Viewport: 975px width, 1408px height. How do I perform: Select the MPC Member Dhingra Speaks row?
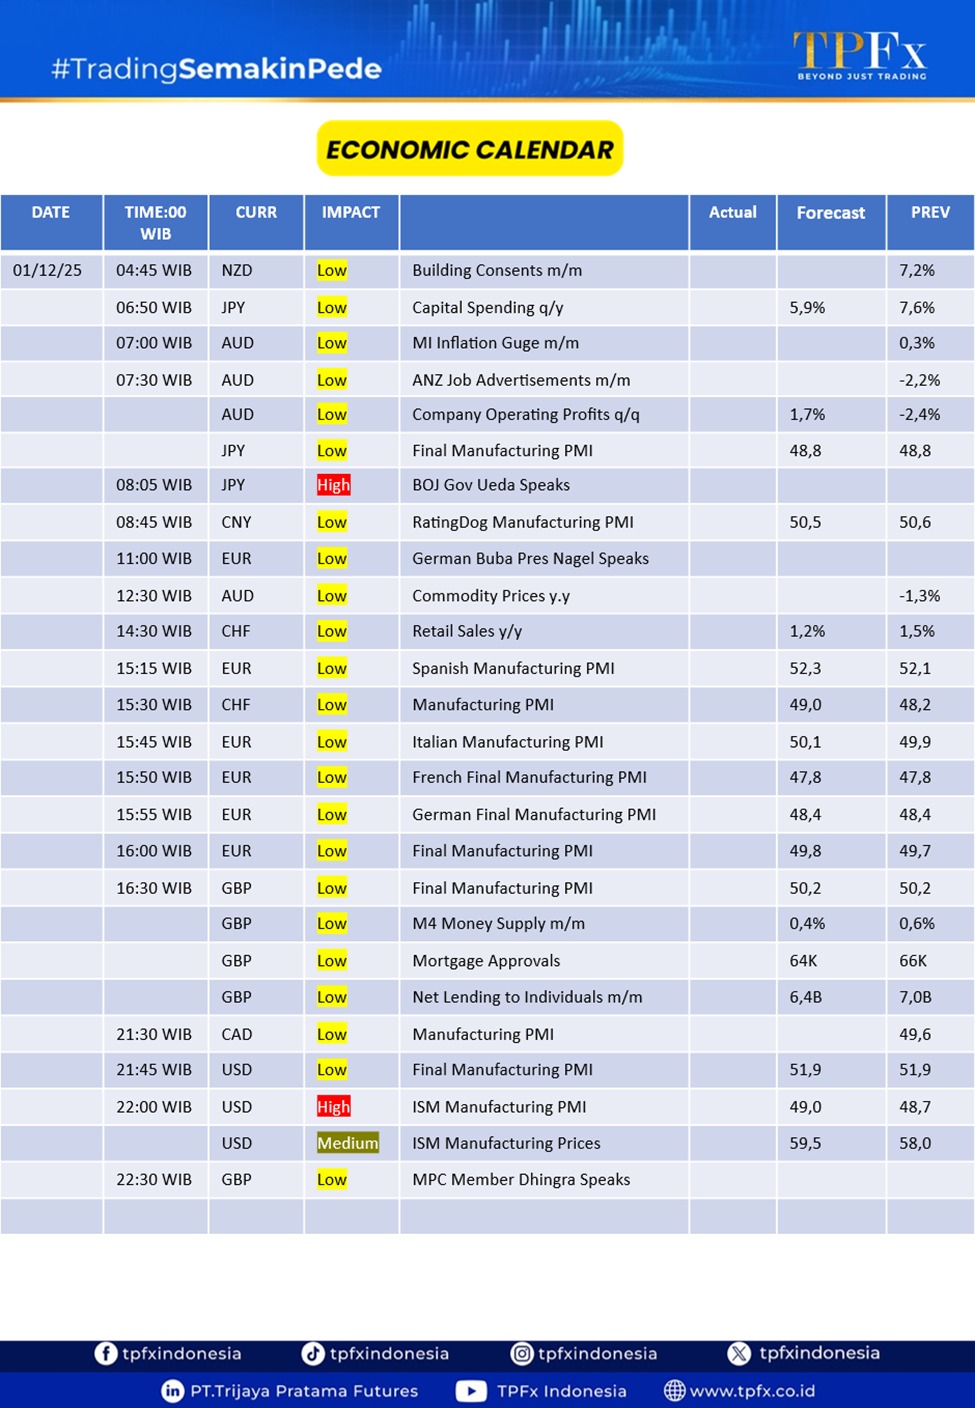pos(521,1180)
